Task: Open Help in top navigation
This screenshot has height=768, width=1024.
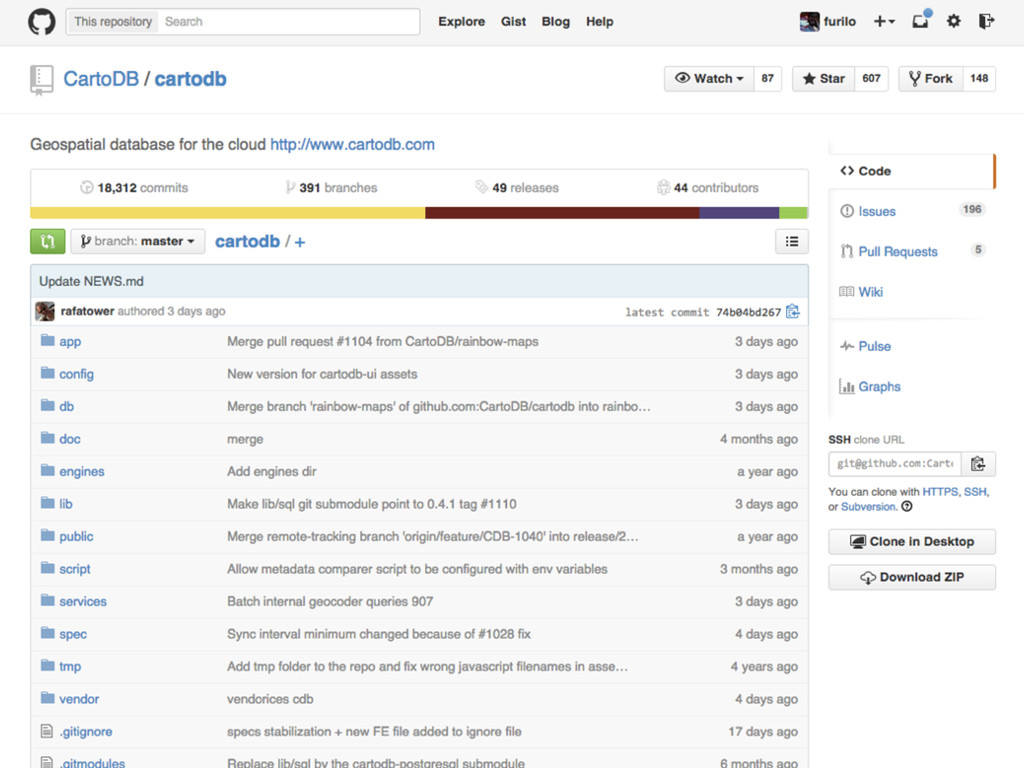Action: [600, 22]
